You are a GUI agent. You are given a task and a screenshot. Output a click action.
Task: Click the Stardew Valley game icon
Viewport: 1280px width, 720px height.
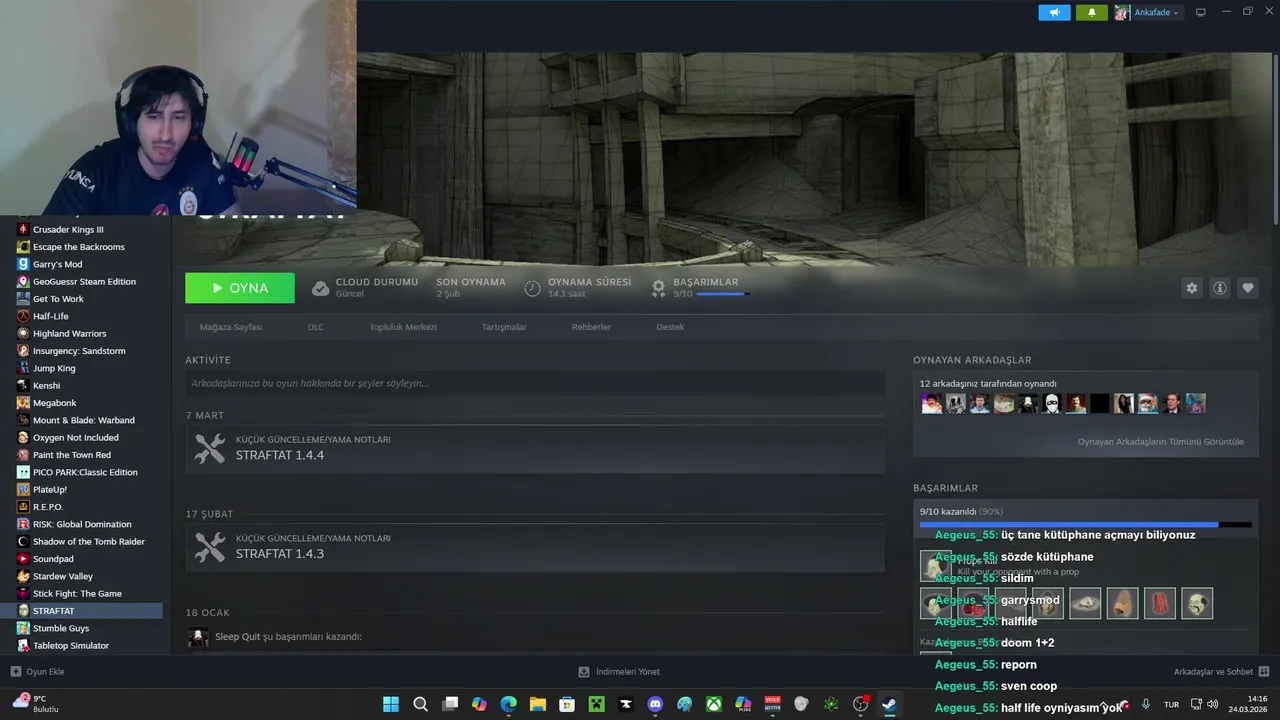(23, 576)
